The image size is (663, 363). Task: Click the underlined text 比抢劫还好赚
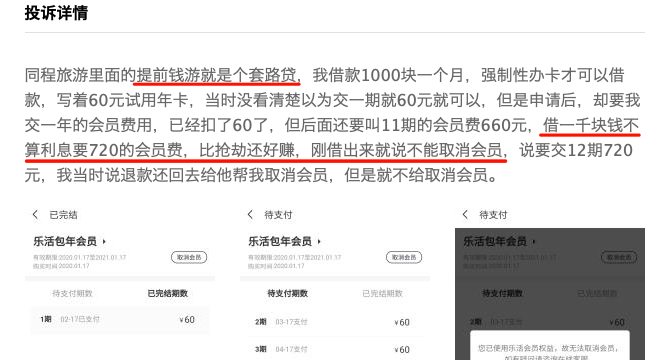[x=247, y=150]
